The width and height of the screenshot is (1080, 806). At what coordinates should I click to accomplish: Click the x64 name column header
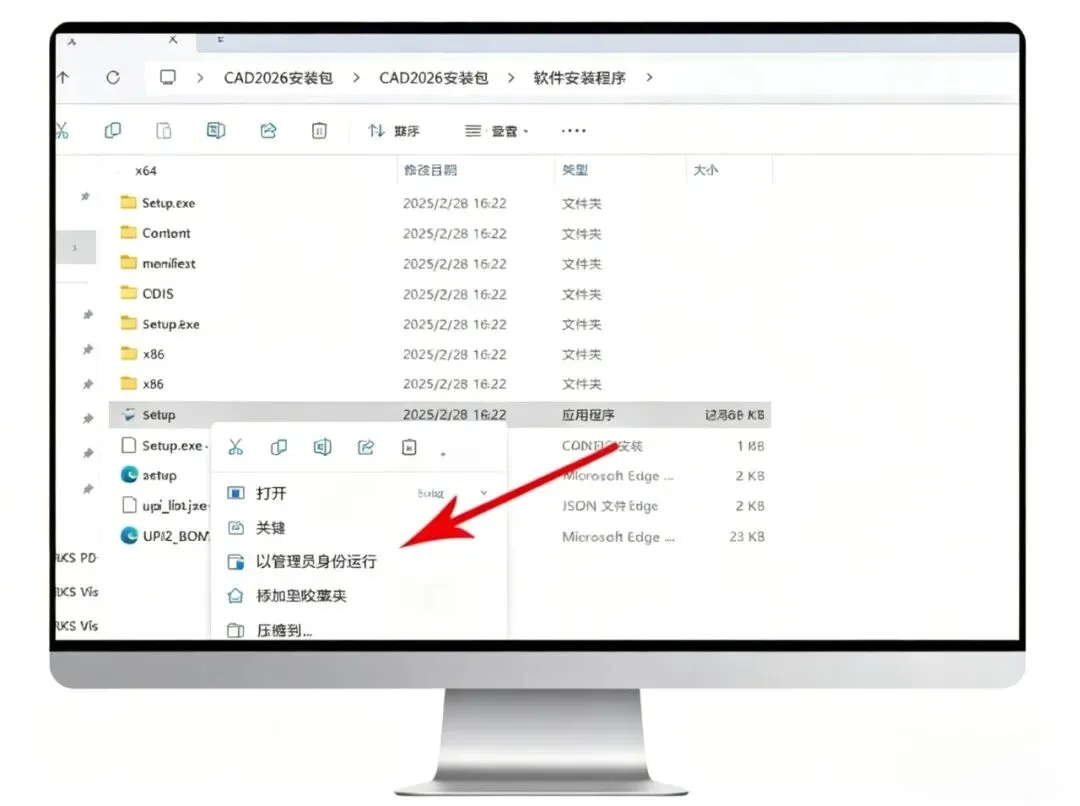[146, 170]
